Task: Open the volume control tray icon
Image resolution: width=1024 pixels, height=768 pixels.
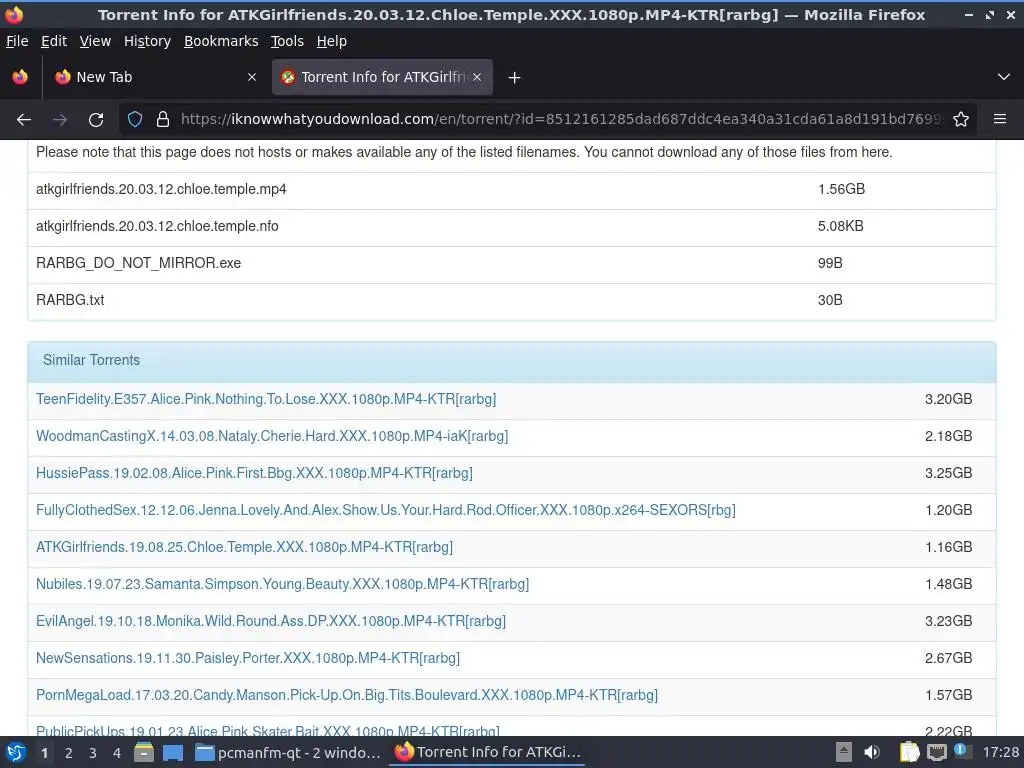Action: point(872,752)
